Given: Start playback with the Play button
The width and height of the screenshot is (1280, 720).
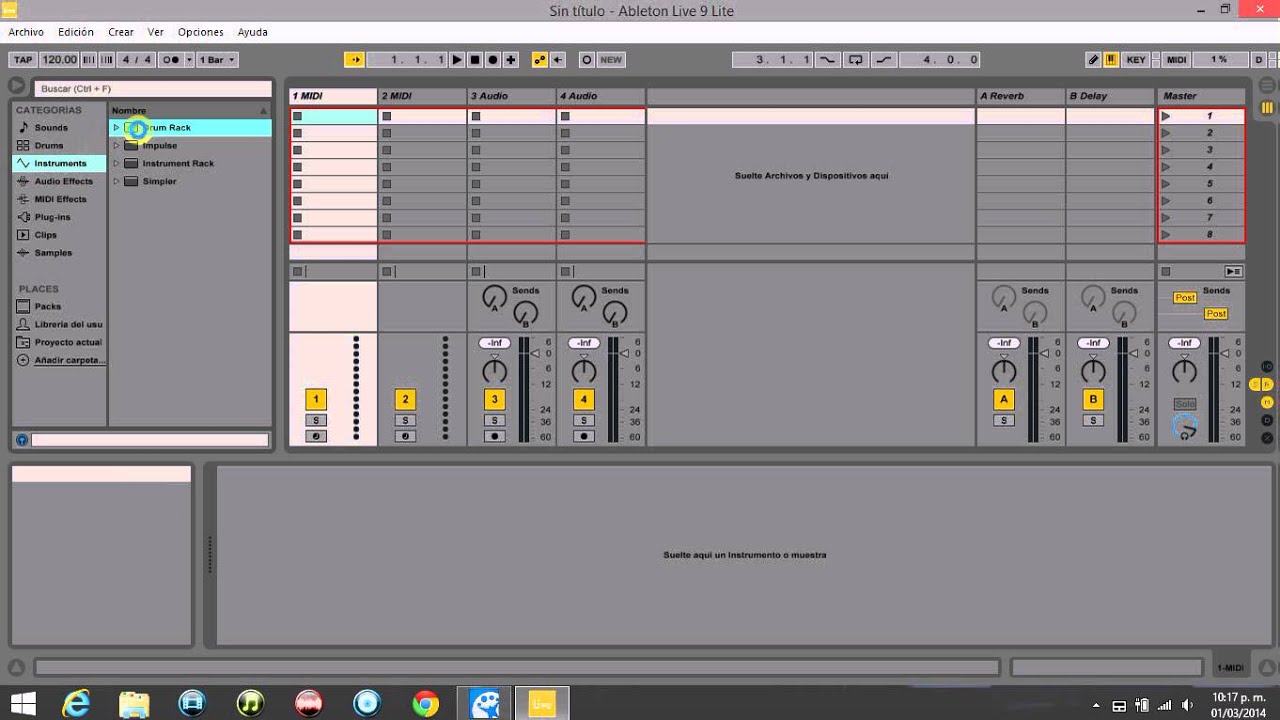Looking at the screenshot, I should [x=457, y=60].
